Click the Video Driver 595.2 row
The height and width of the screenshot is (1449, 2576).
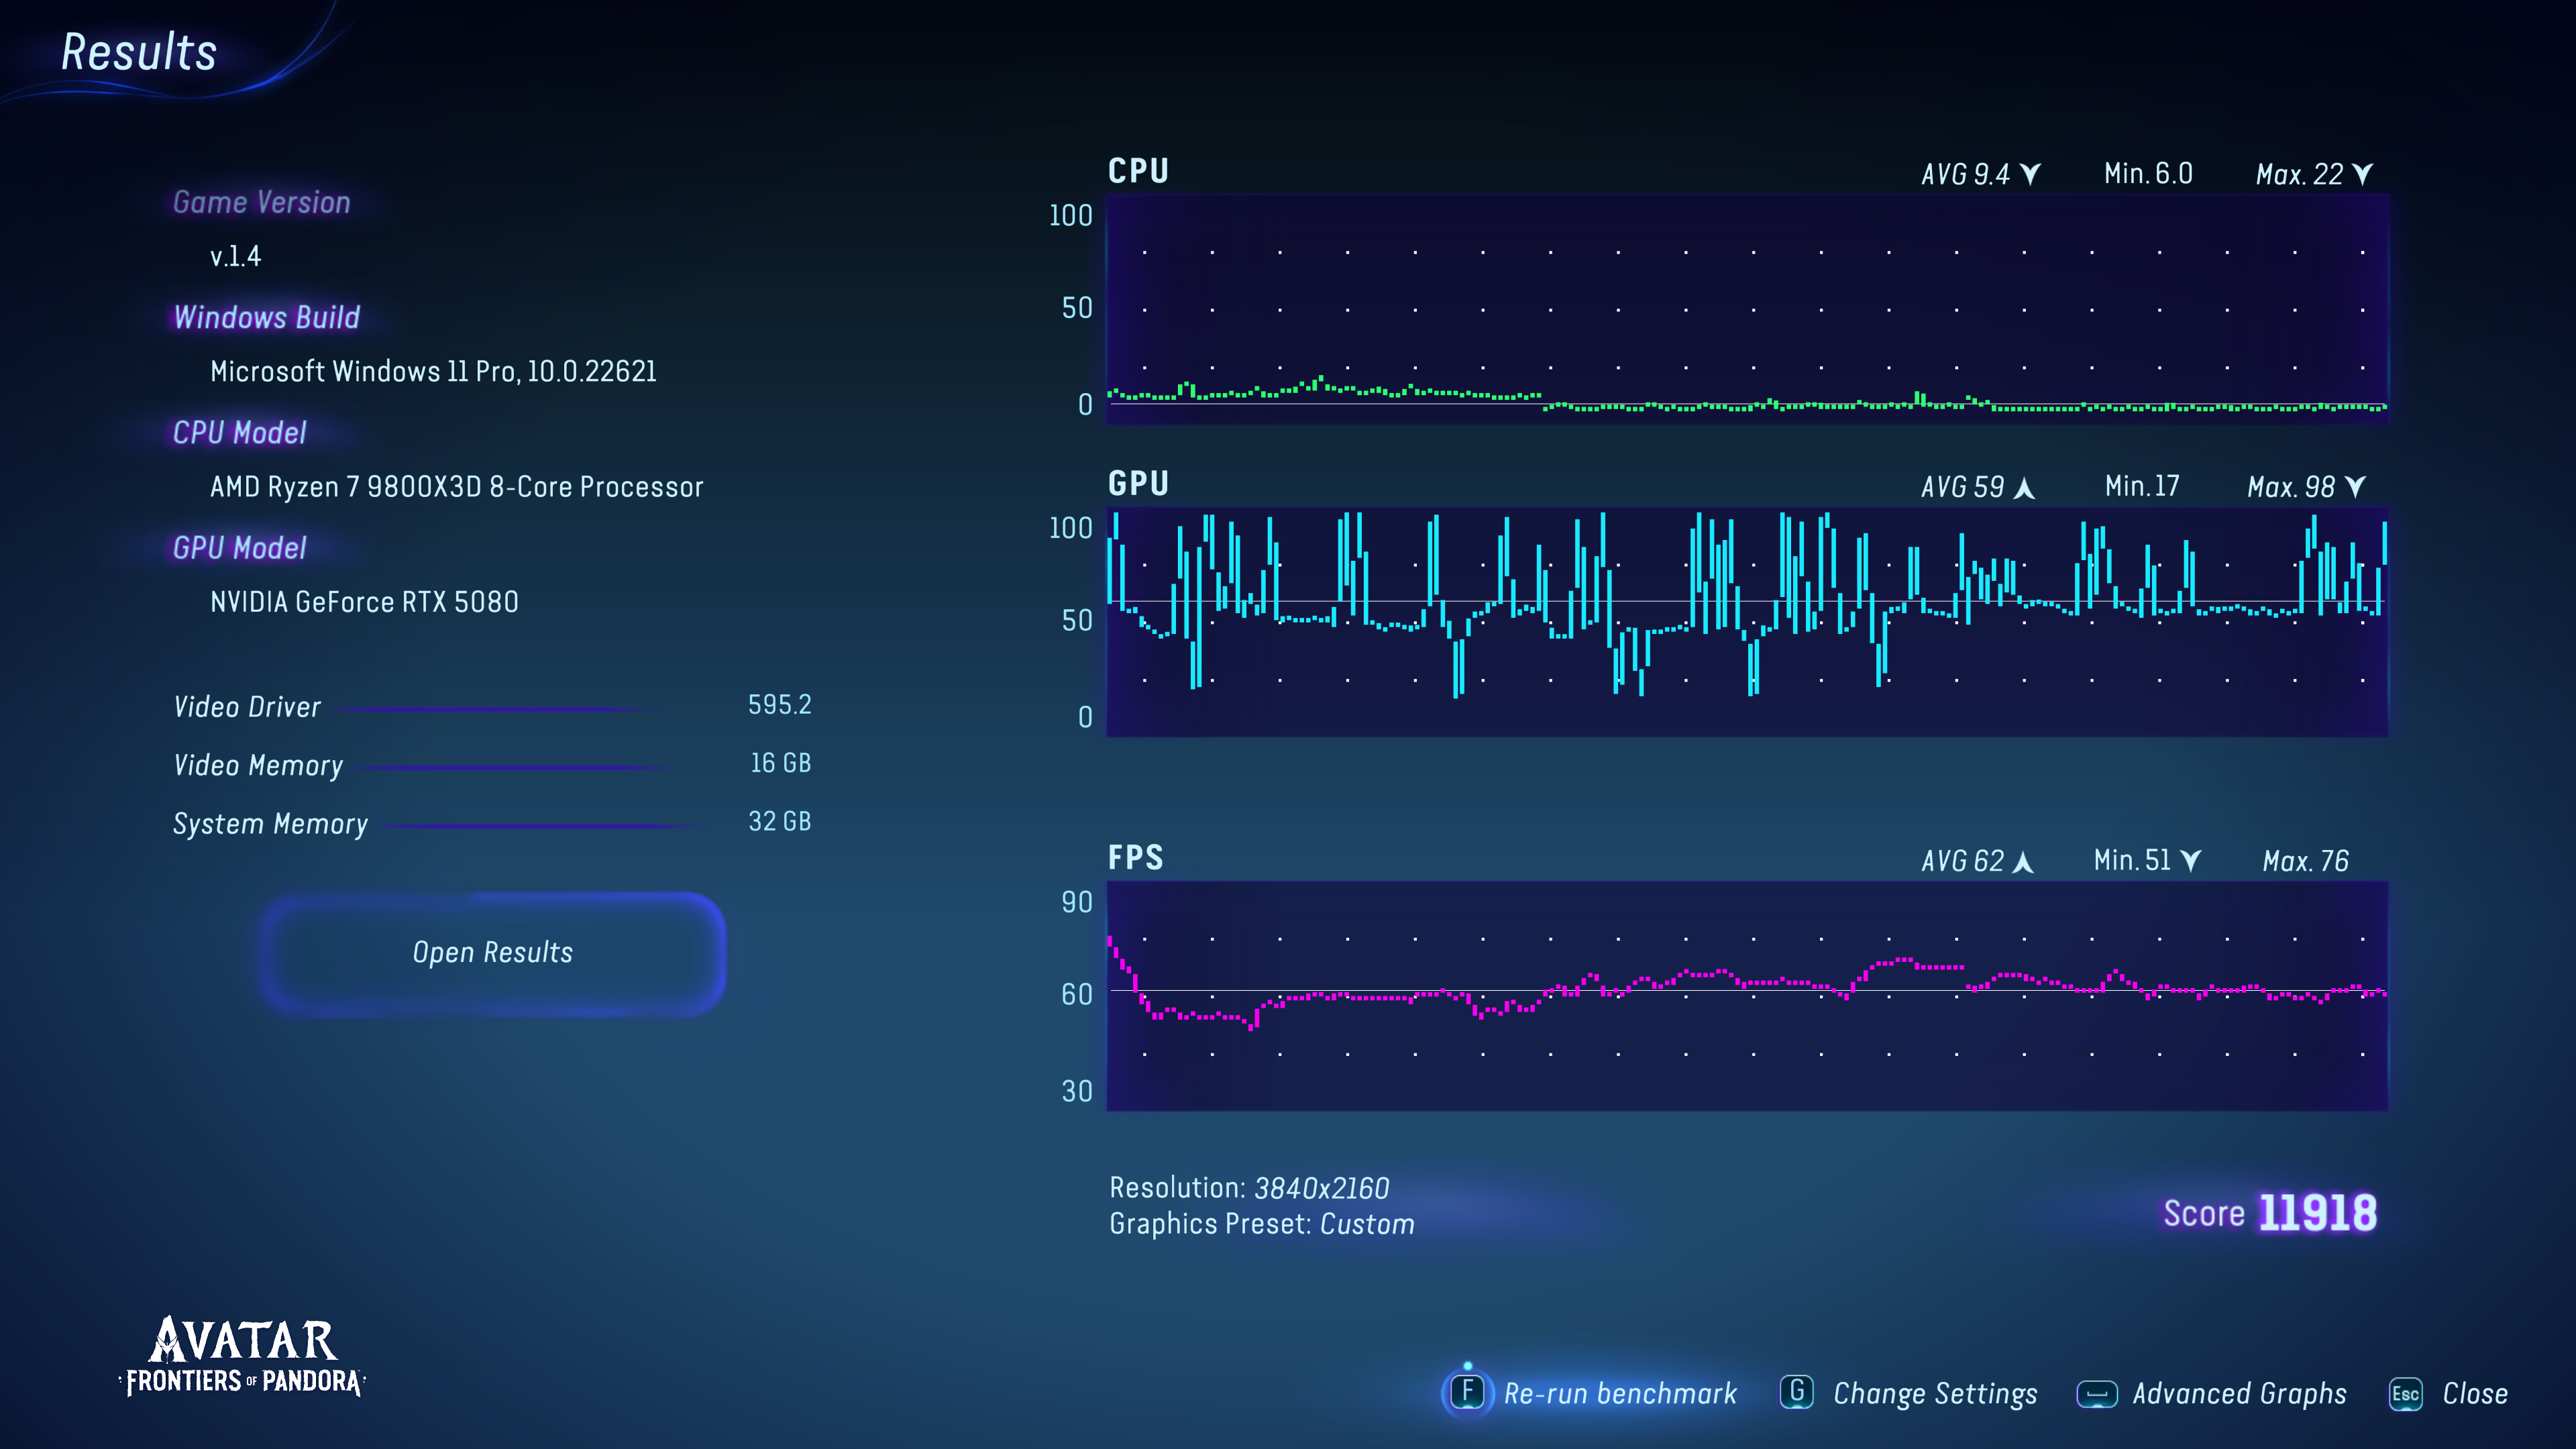tap(492, 706)
